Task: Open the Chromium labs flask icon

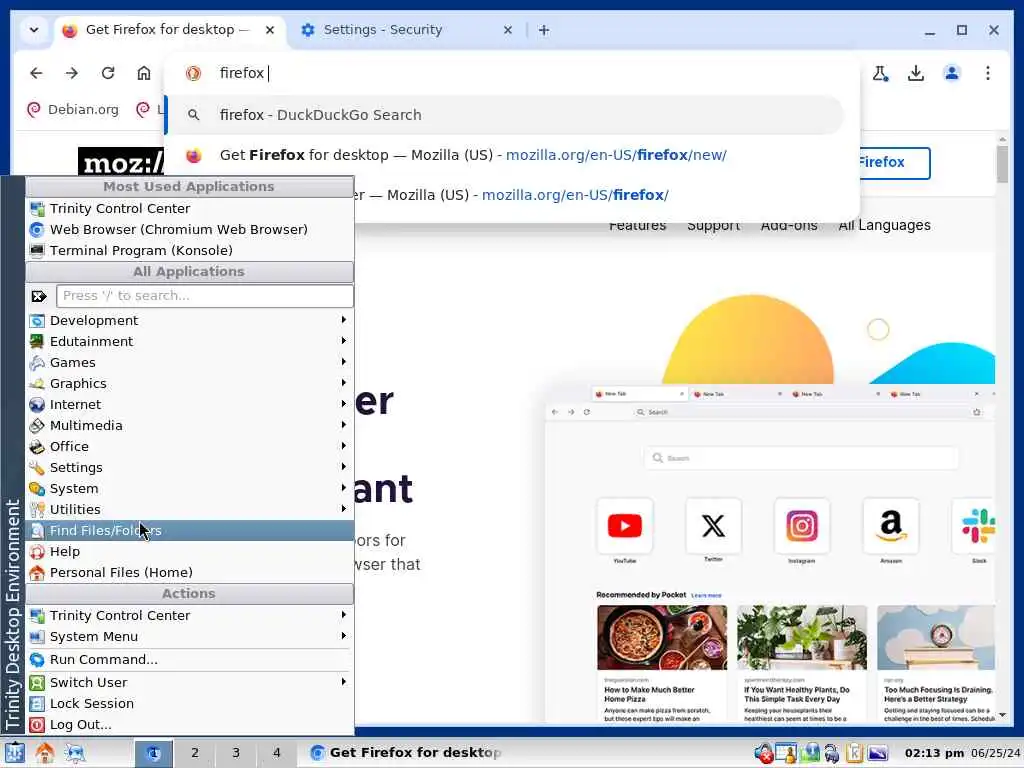Action: (x=880, y=73)
